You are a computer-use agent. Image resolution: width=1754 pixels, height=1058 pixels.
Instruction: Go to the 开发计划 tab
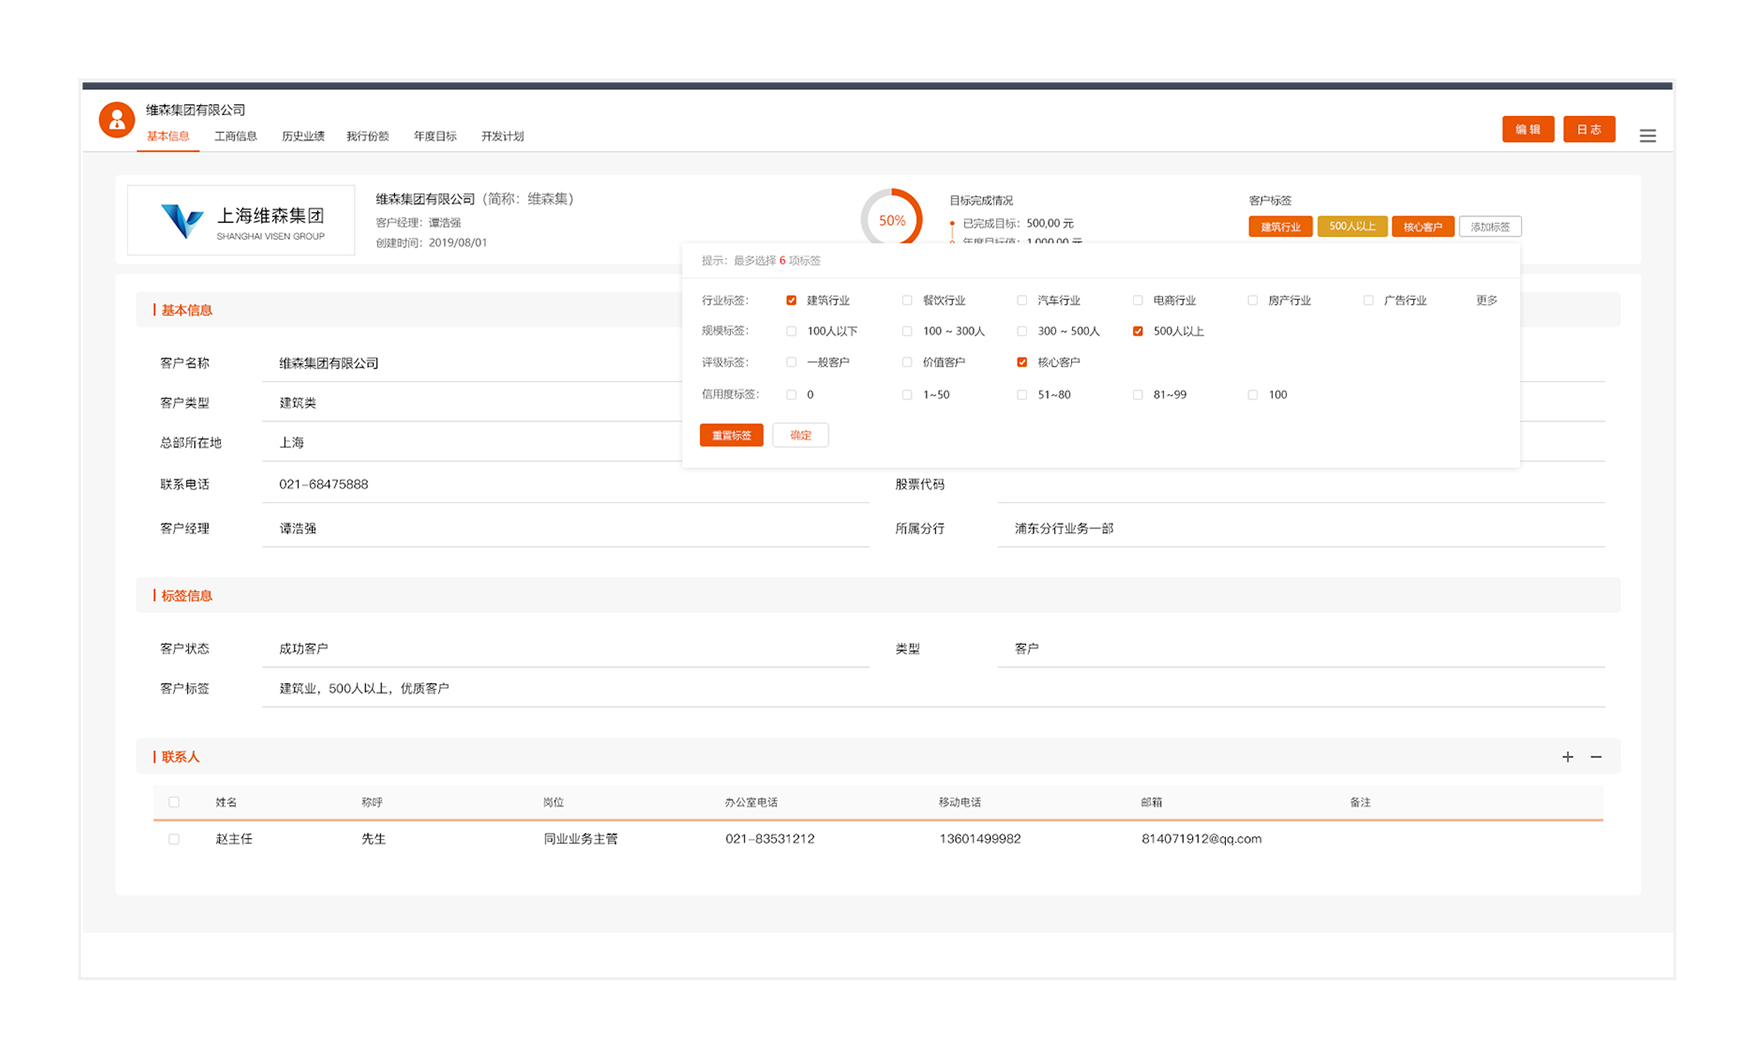coord(502,136)
